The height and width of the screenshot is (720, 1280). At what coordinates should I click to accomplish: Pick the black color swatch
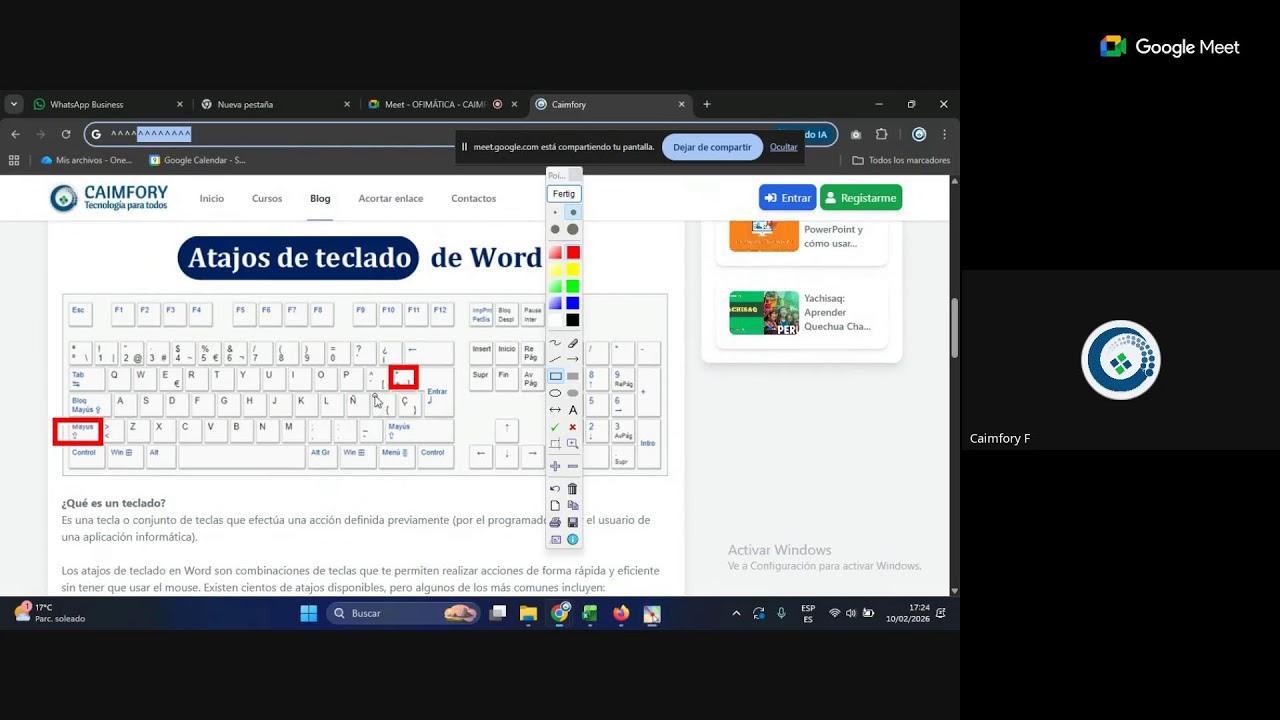[x=573, y=320]
